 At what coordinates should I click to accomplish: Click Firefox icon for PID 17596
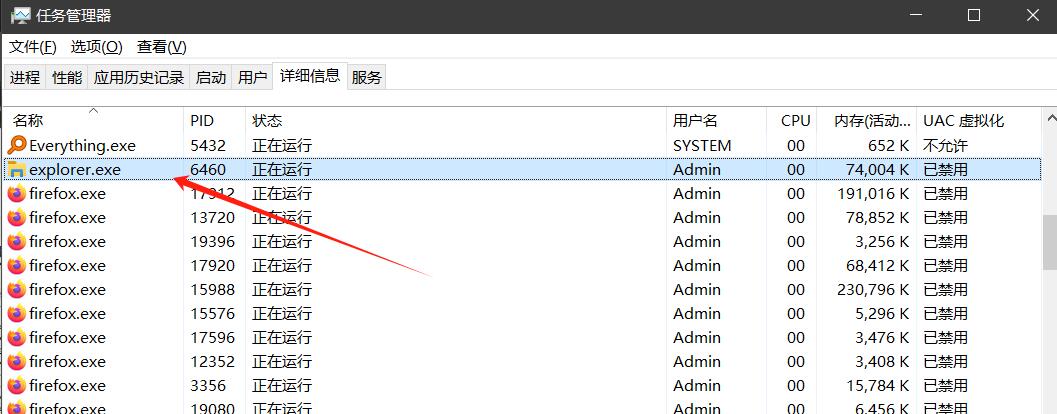pyautogui.click(x=16, y=337)
